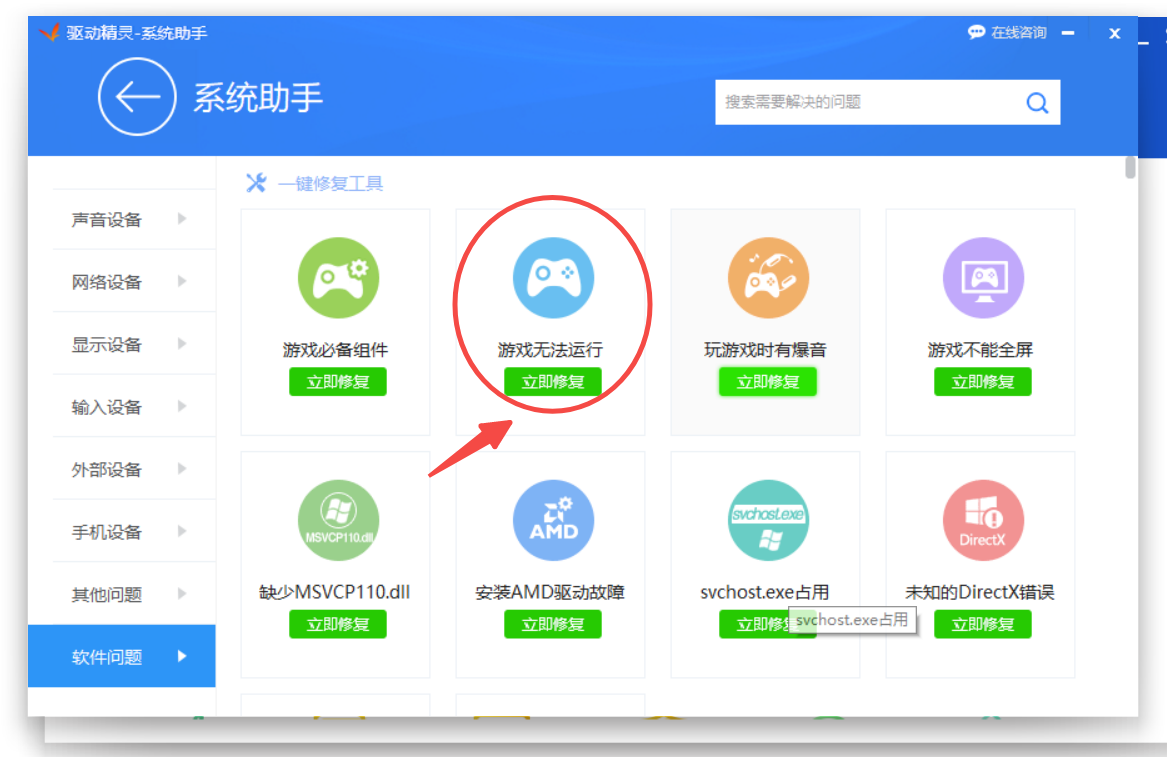The width and height of the screenshot is (1167, 757).
Task: Select the svchost.exe icon
Action: [x=767, y=520]
